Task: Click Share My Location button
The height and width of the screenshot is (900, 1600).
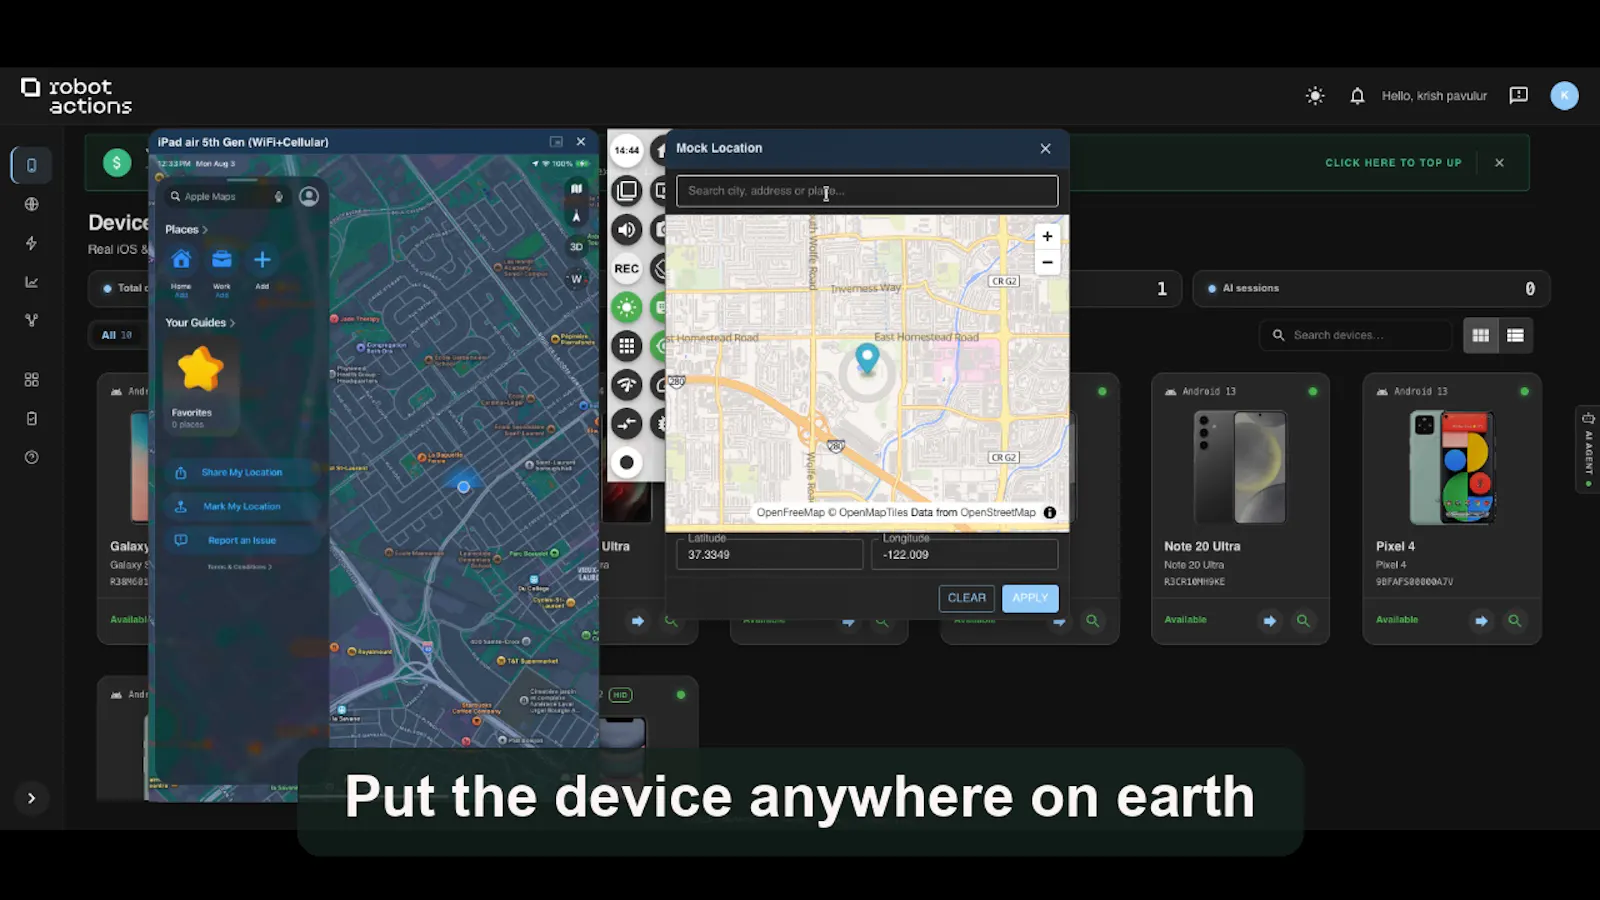Action: click(x=241, y=472)
